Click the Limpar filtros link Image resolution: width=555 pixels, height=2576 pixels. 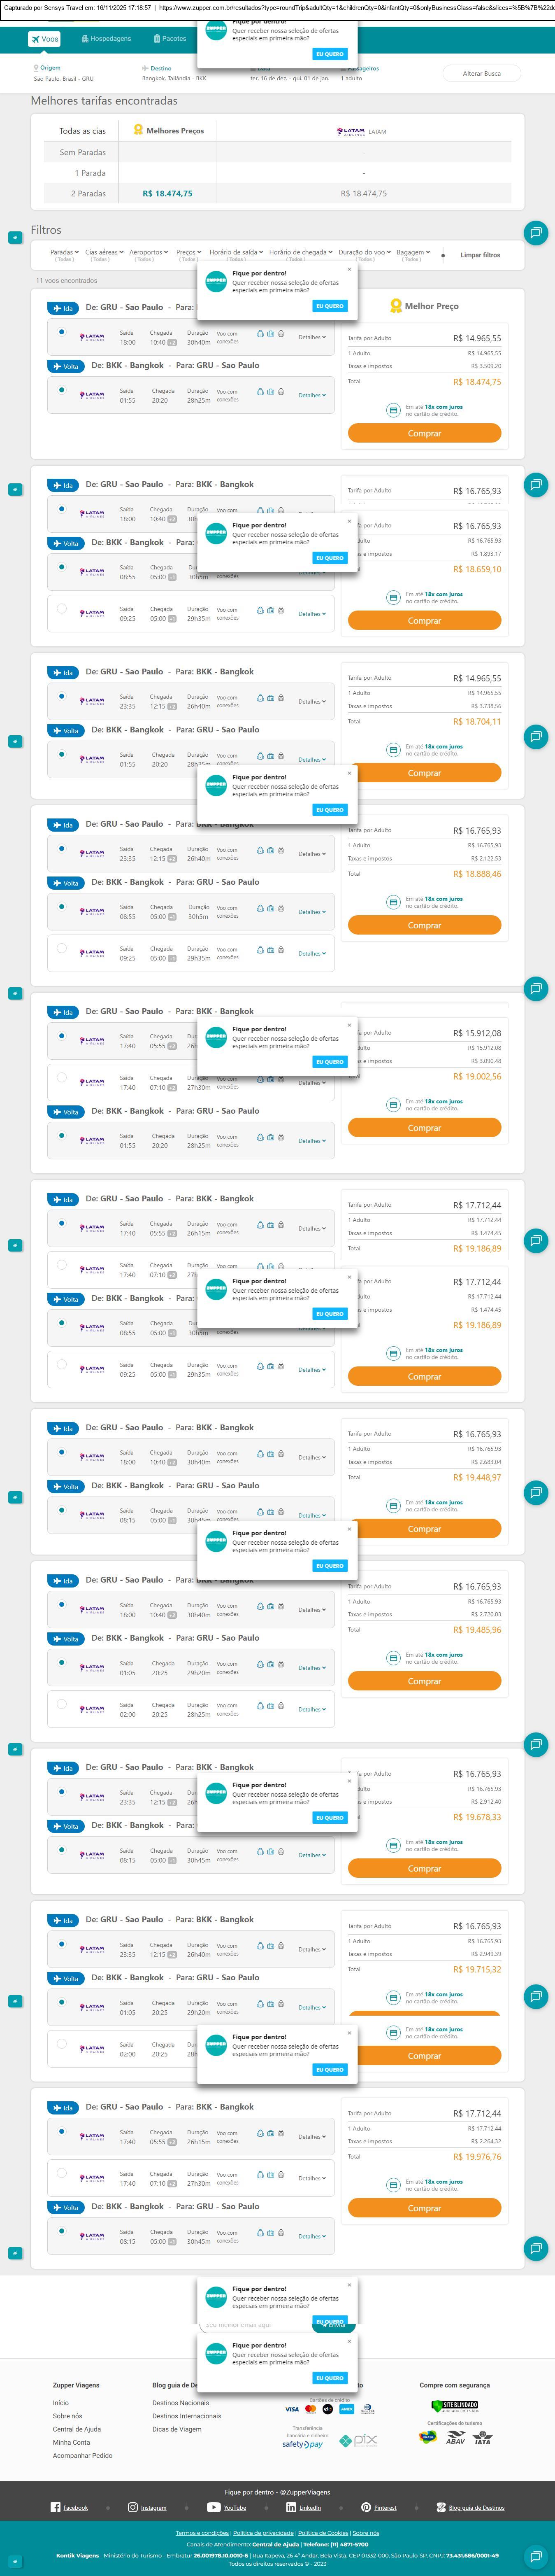[x=480, y=255]
